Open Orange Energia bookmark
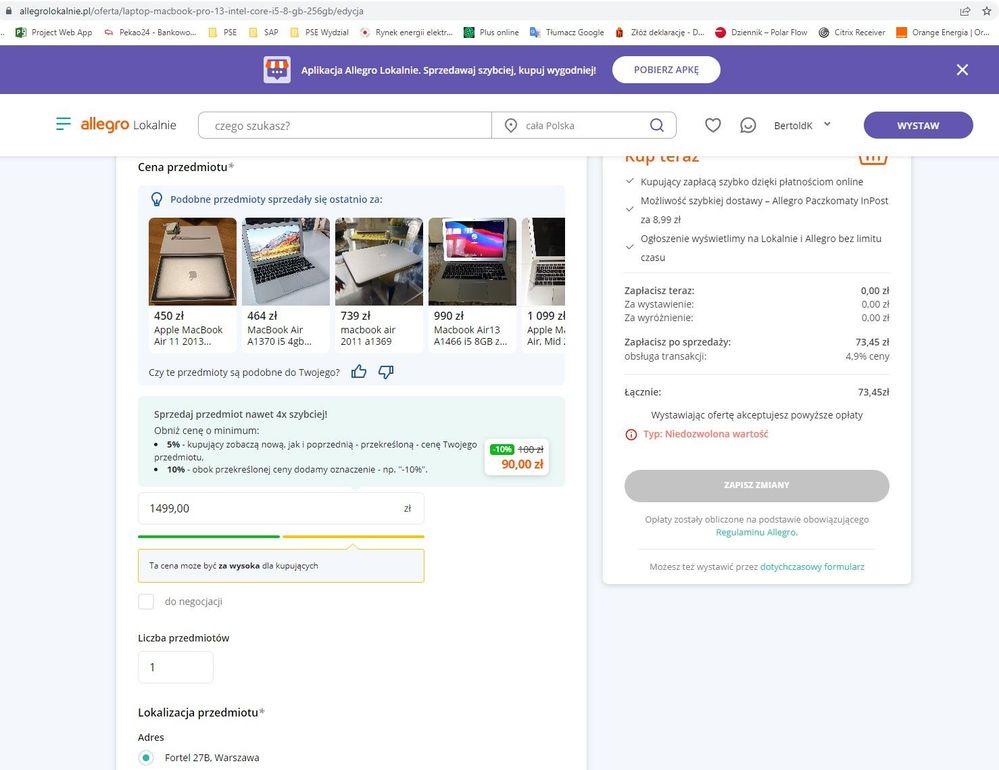The height and width of the screenshot is (770, 999). (x=943, y=32)
